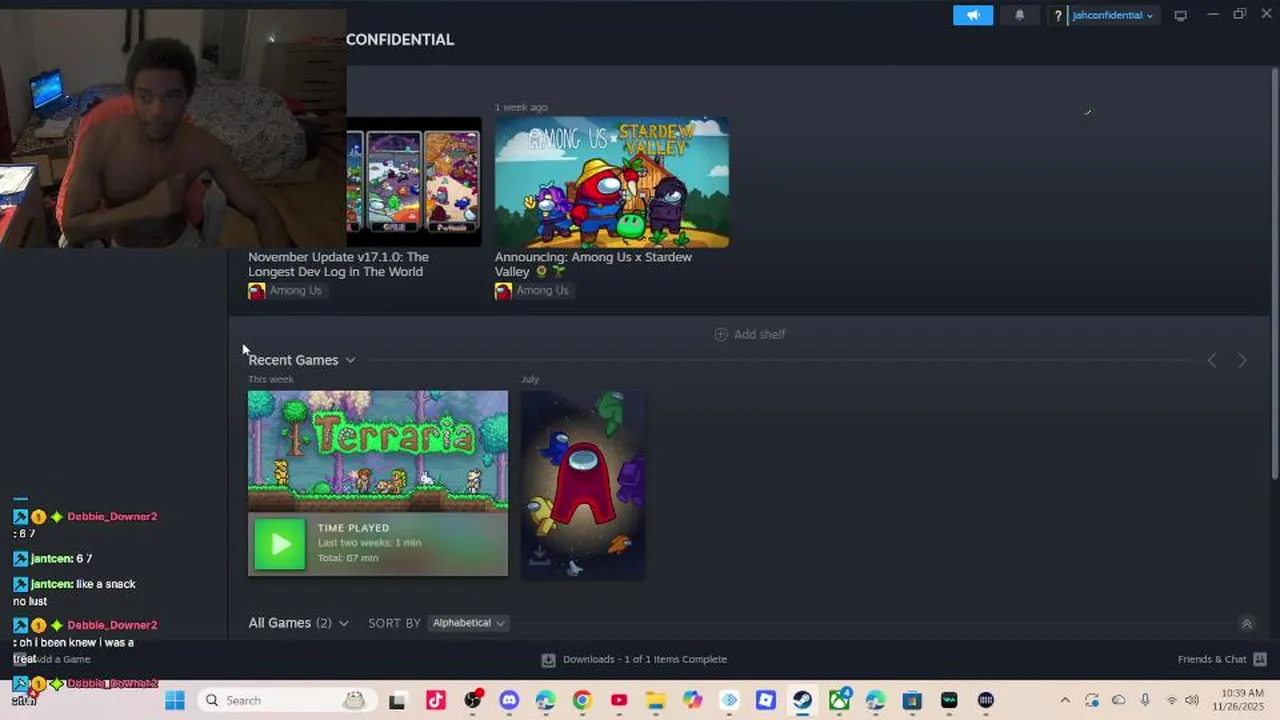Play Terraria with green play button
The image size is (1280, 720).
[279, 544]
